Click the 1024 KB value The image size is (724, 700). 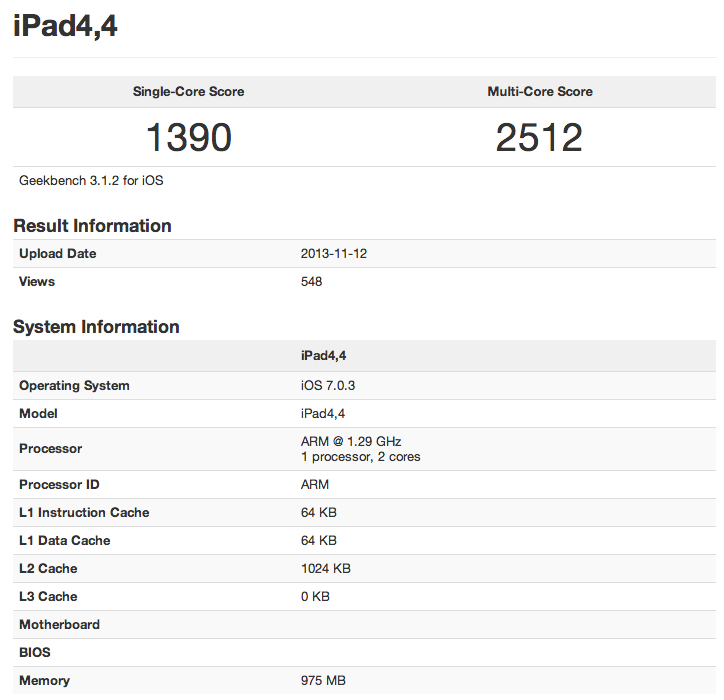click(326, 568)
